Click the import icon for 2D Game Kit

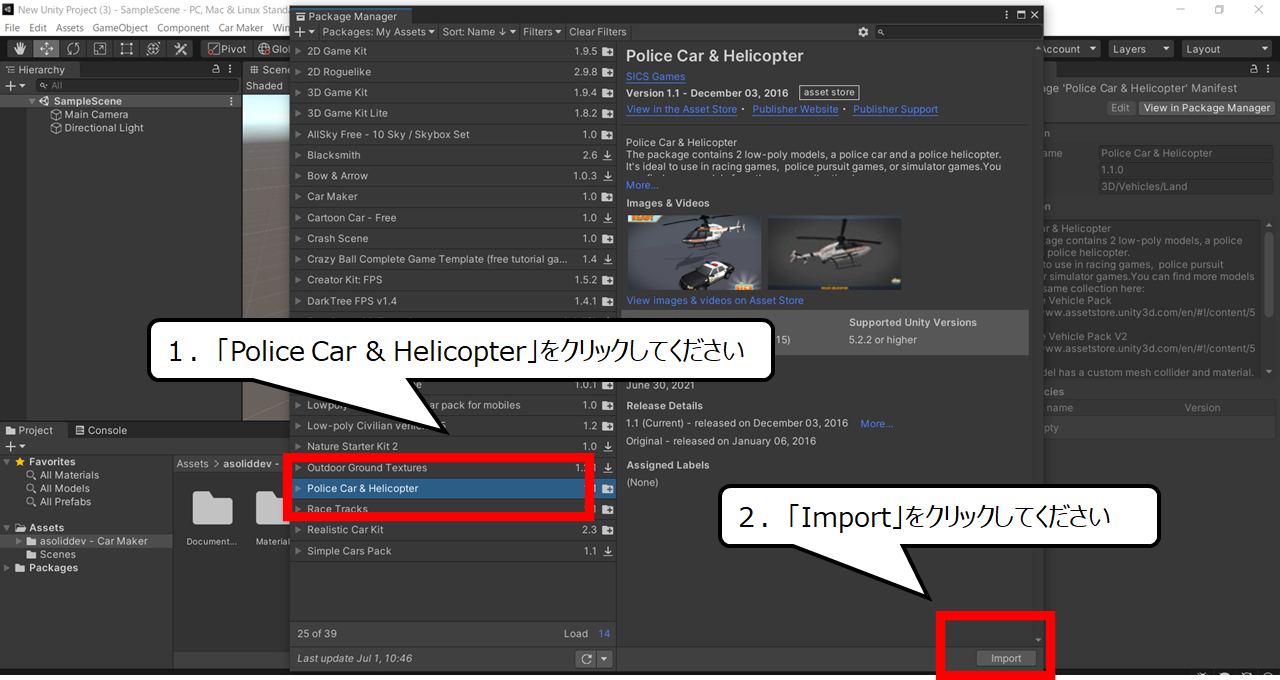click(607, 51)
